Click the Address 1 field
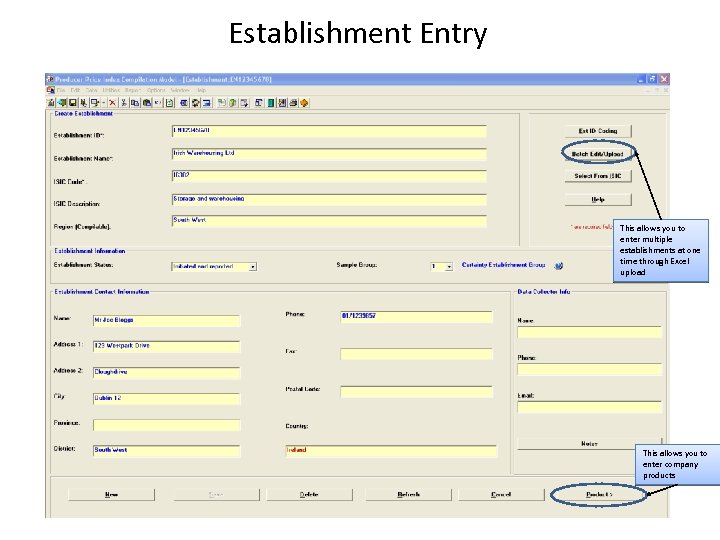Screen dimensions: 720x540 166,346
